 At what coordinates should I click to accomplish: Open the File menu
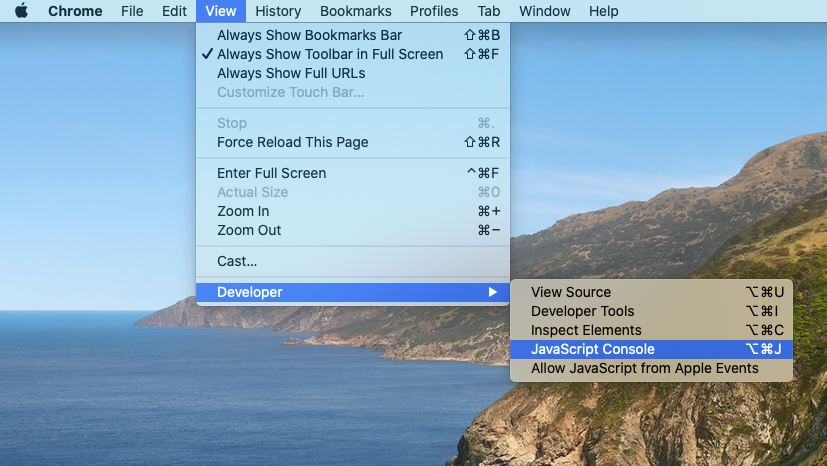(x=132, y=11)
